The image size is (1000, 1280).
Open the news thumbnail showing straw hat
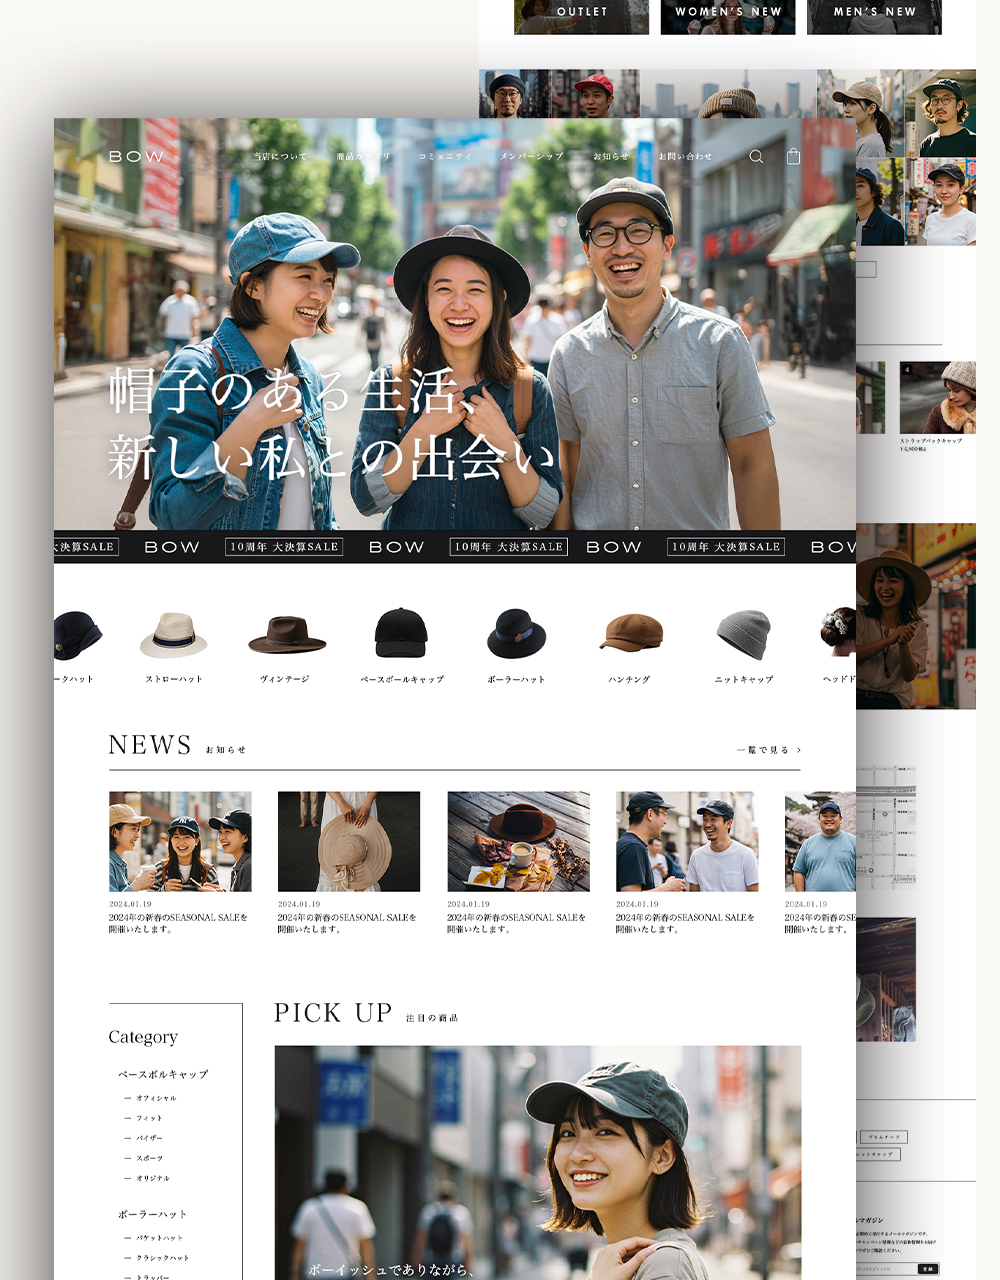point(349,841)
